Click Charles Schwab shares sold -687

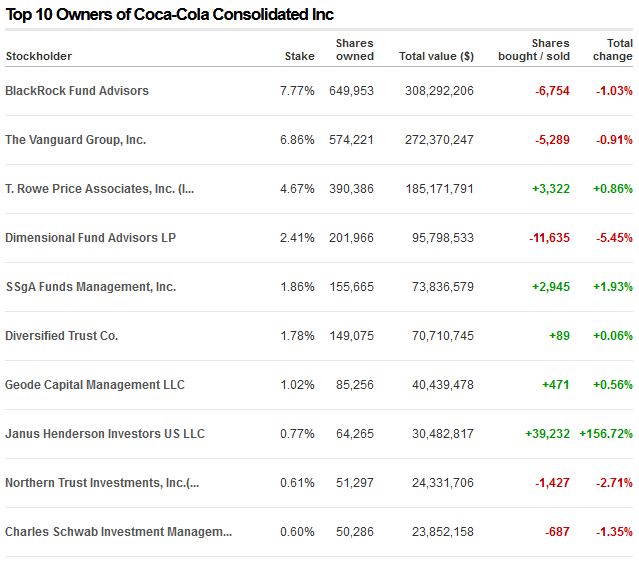[557, 532]
